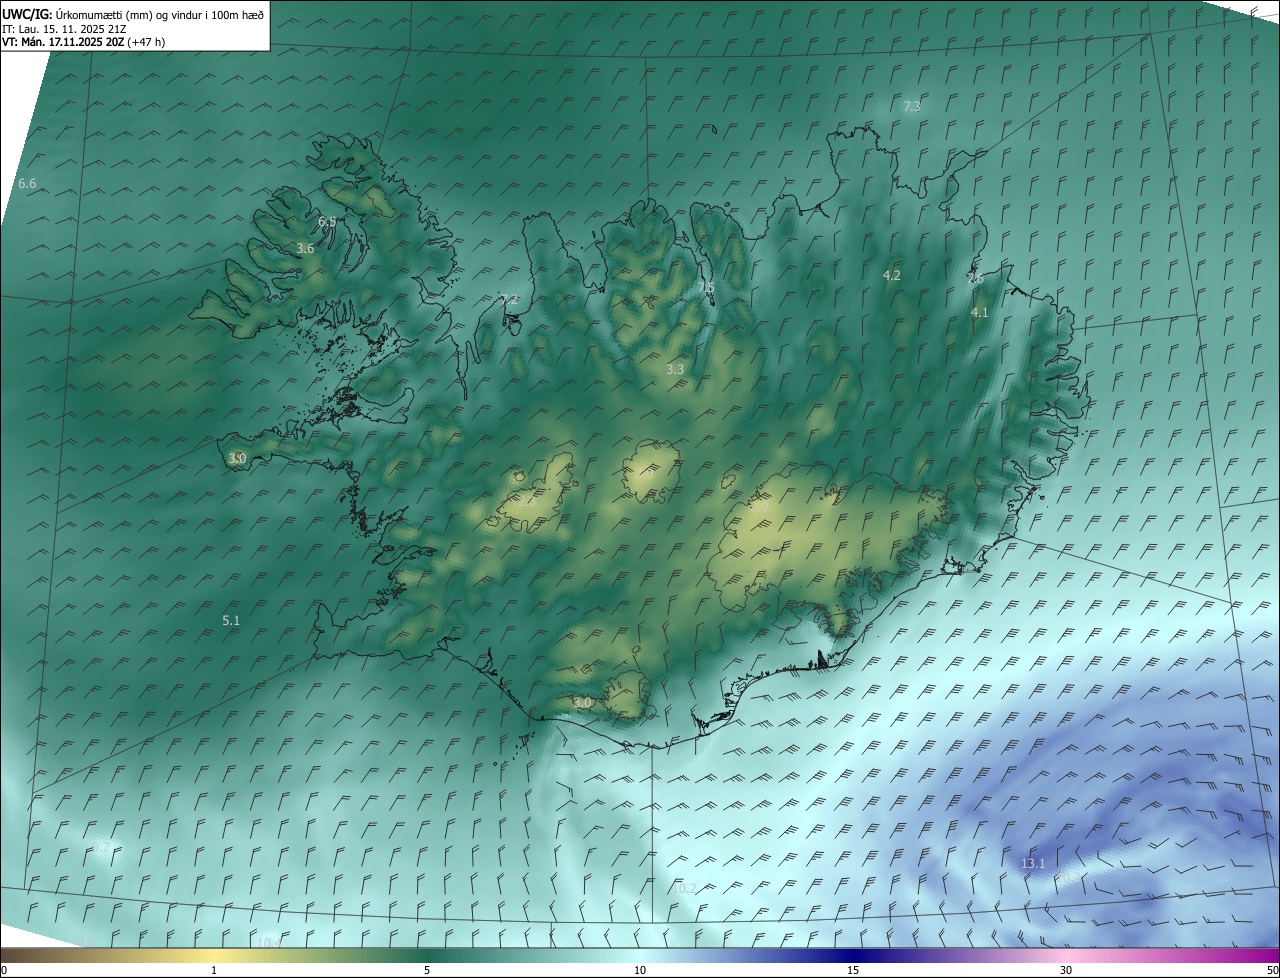Click the 0 tick on the color scale
The image size is (1280, 978).
(3, 970)
